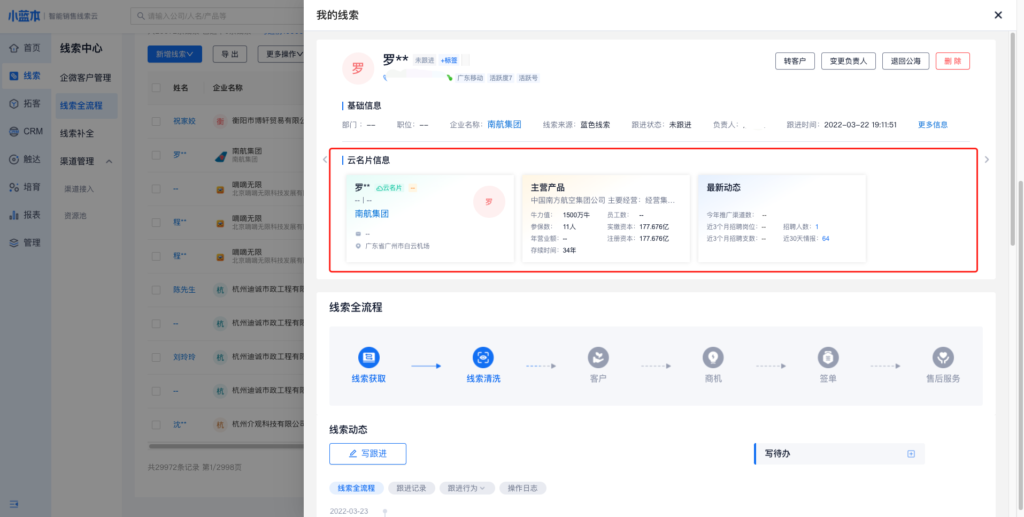
Task: Expand the 新增线索 dropdown button
Action: tap(176, 53)
